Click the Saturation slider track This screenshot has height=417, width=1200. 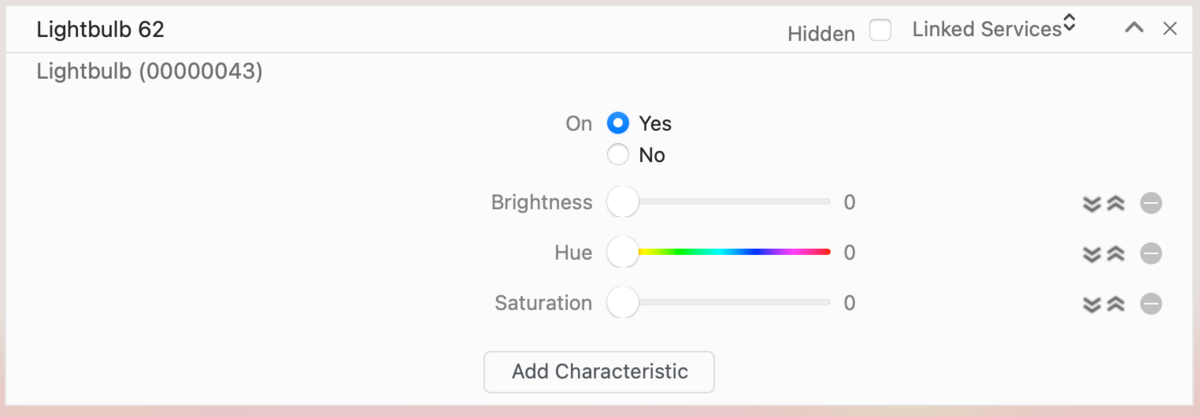(730, 302)
